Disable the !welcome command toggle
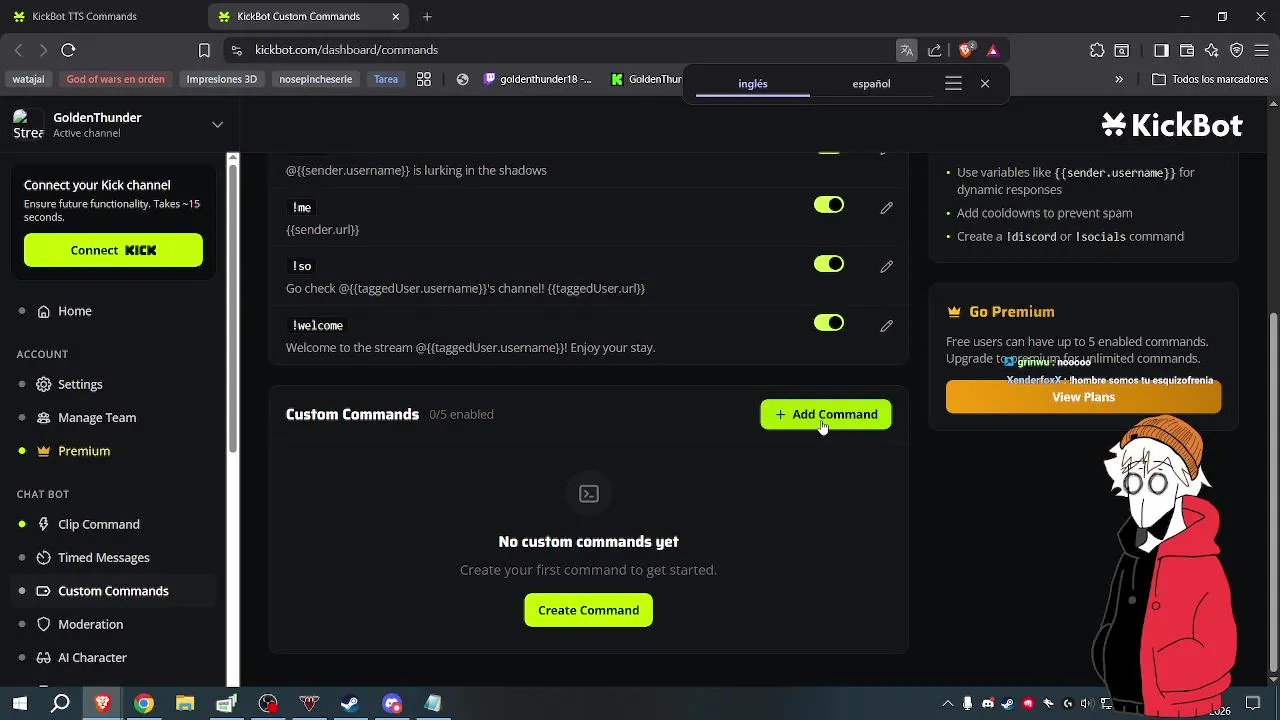The image size is (1280, 720). pyautogui.click(x=829, y=323)
